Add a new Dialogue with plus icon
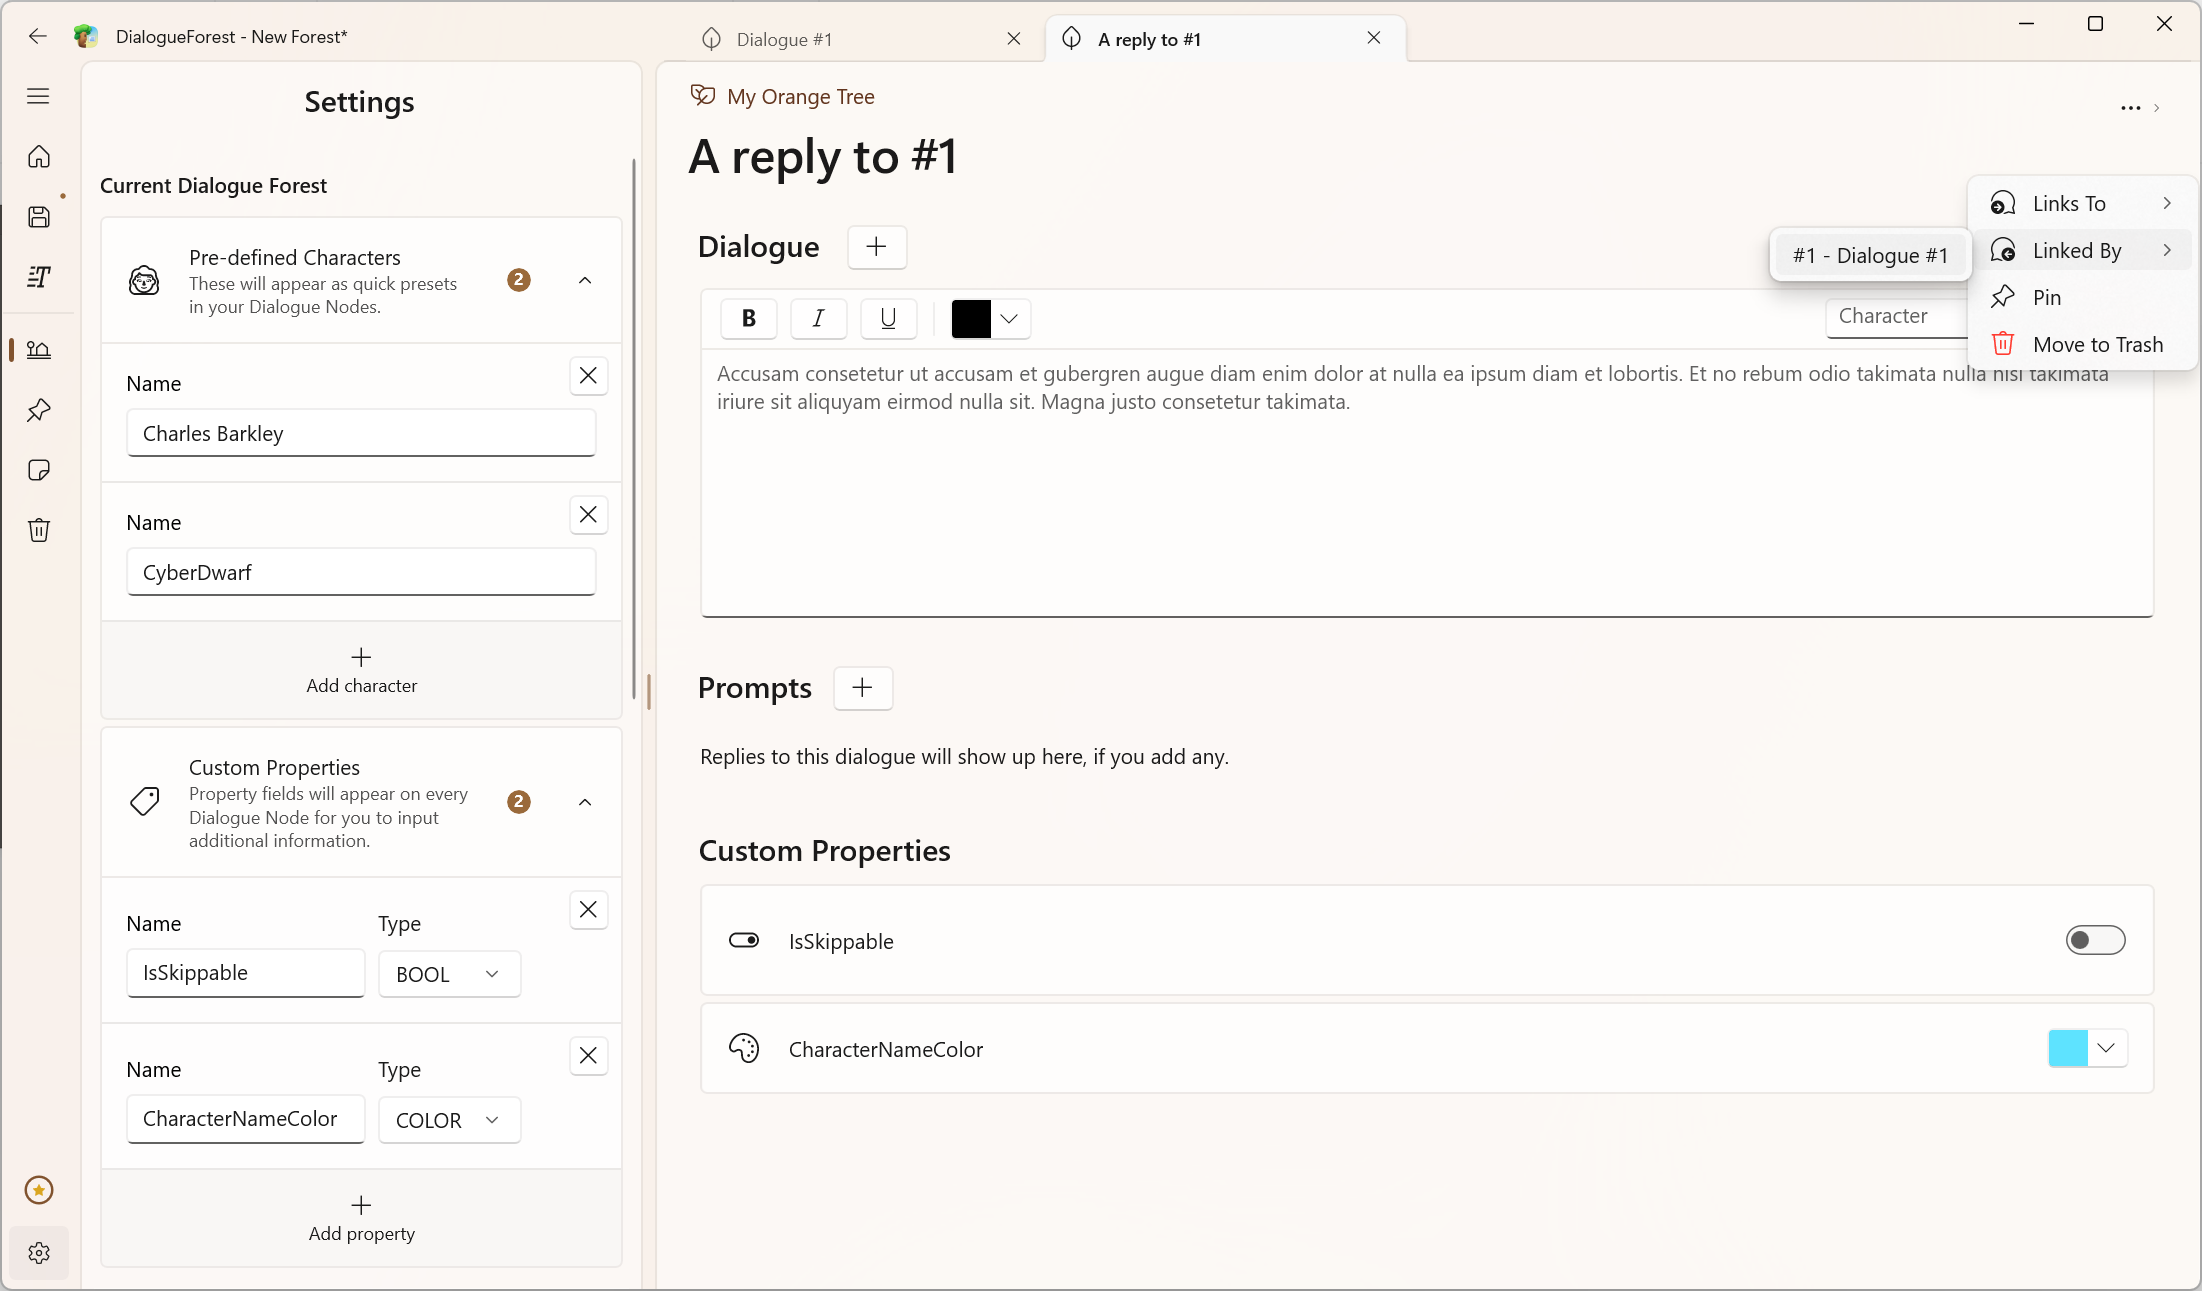 coord(877,247)
